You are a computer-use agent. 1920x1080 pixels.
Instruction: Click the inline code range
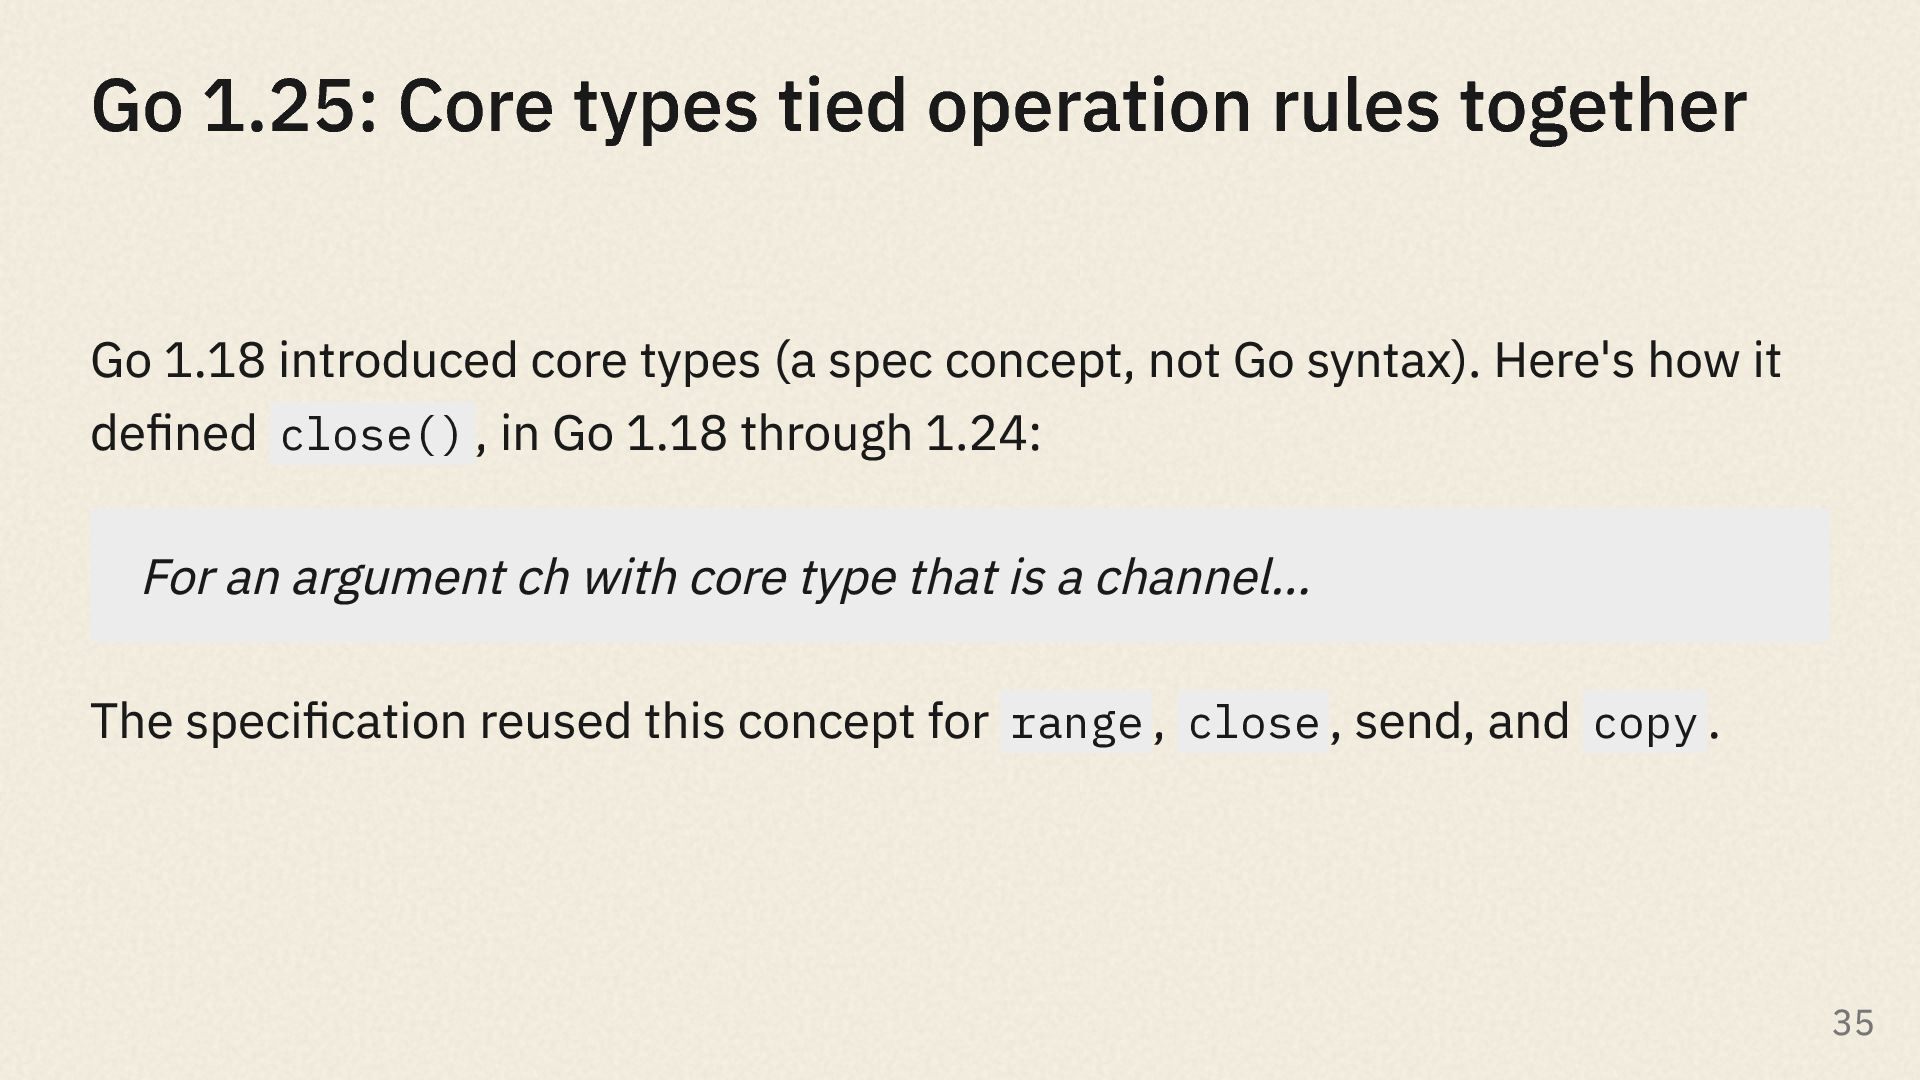1076,723
